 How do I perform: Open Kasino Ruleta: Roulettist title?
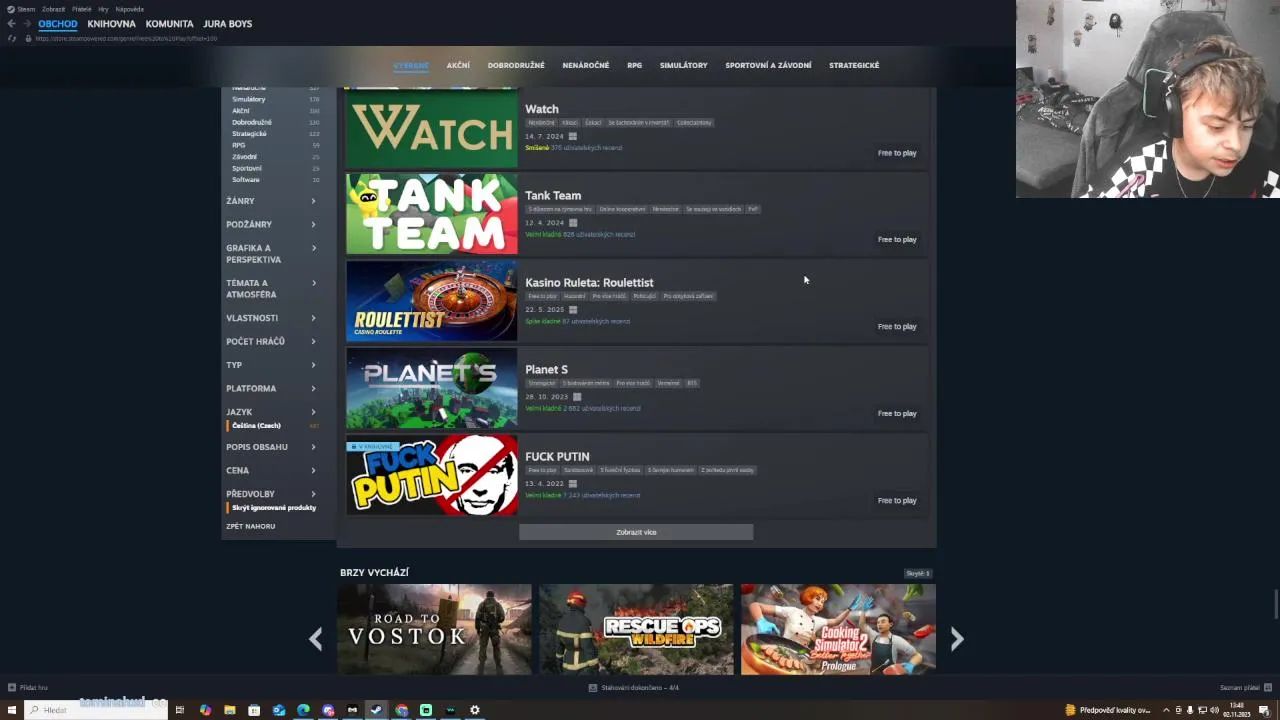point(589,283)
